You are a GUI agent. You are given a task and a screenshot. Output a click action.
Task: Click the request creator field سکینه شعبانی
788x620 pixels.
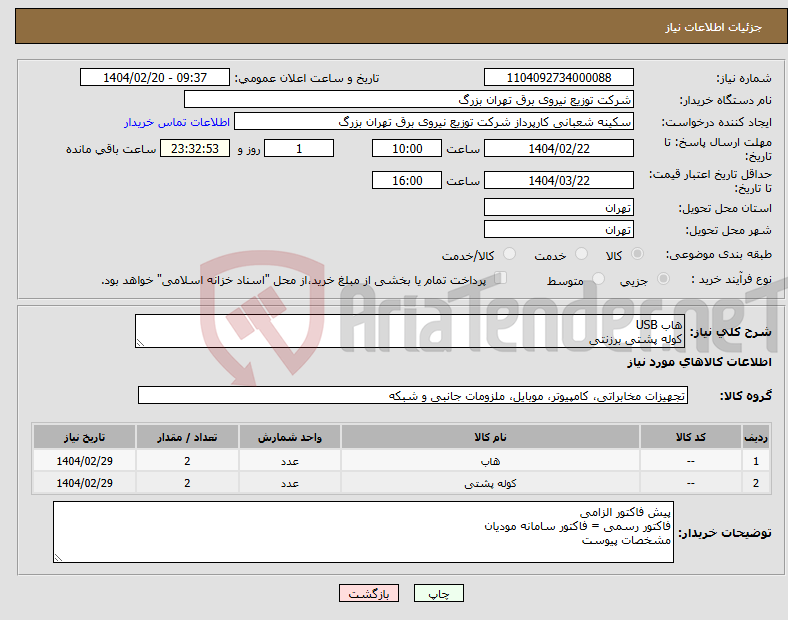(434, 122)
